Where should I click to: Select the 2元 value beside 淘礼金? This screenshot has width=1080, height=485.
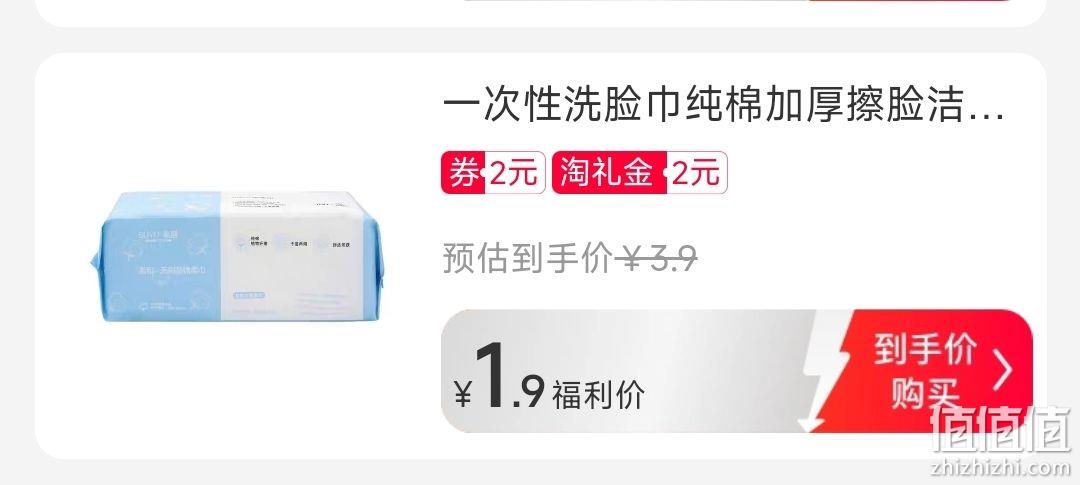696,172
